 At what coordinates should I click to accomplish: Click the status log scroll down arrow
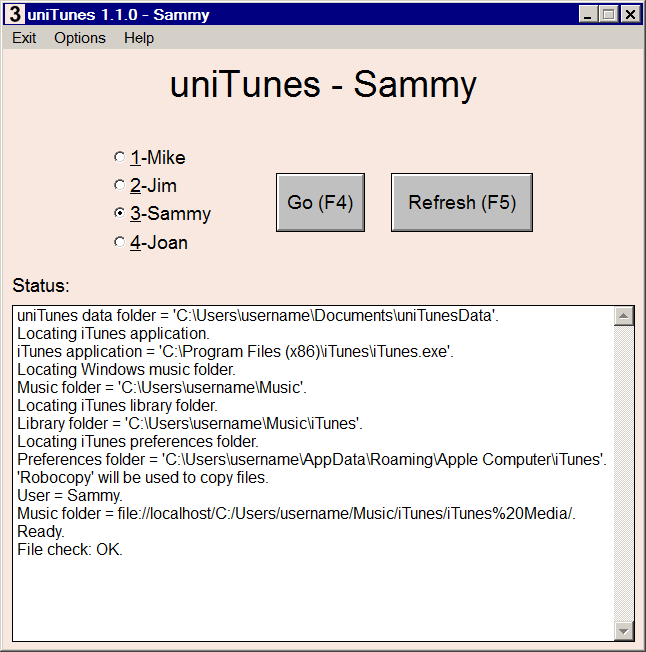[x=624, y=631]
